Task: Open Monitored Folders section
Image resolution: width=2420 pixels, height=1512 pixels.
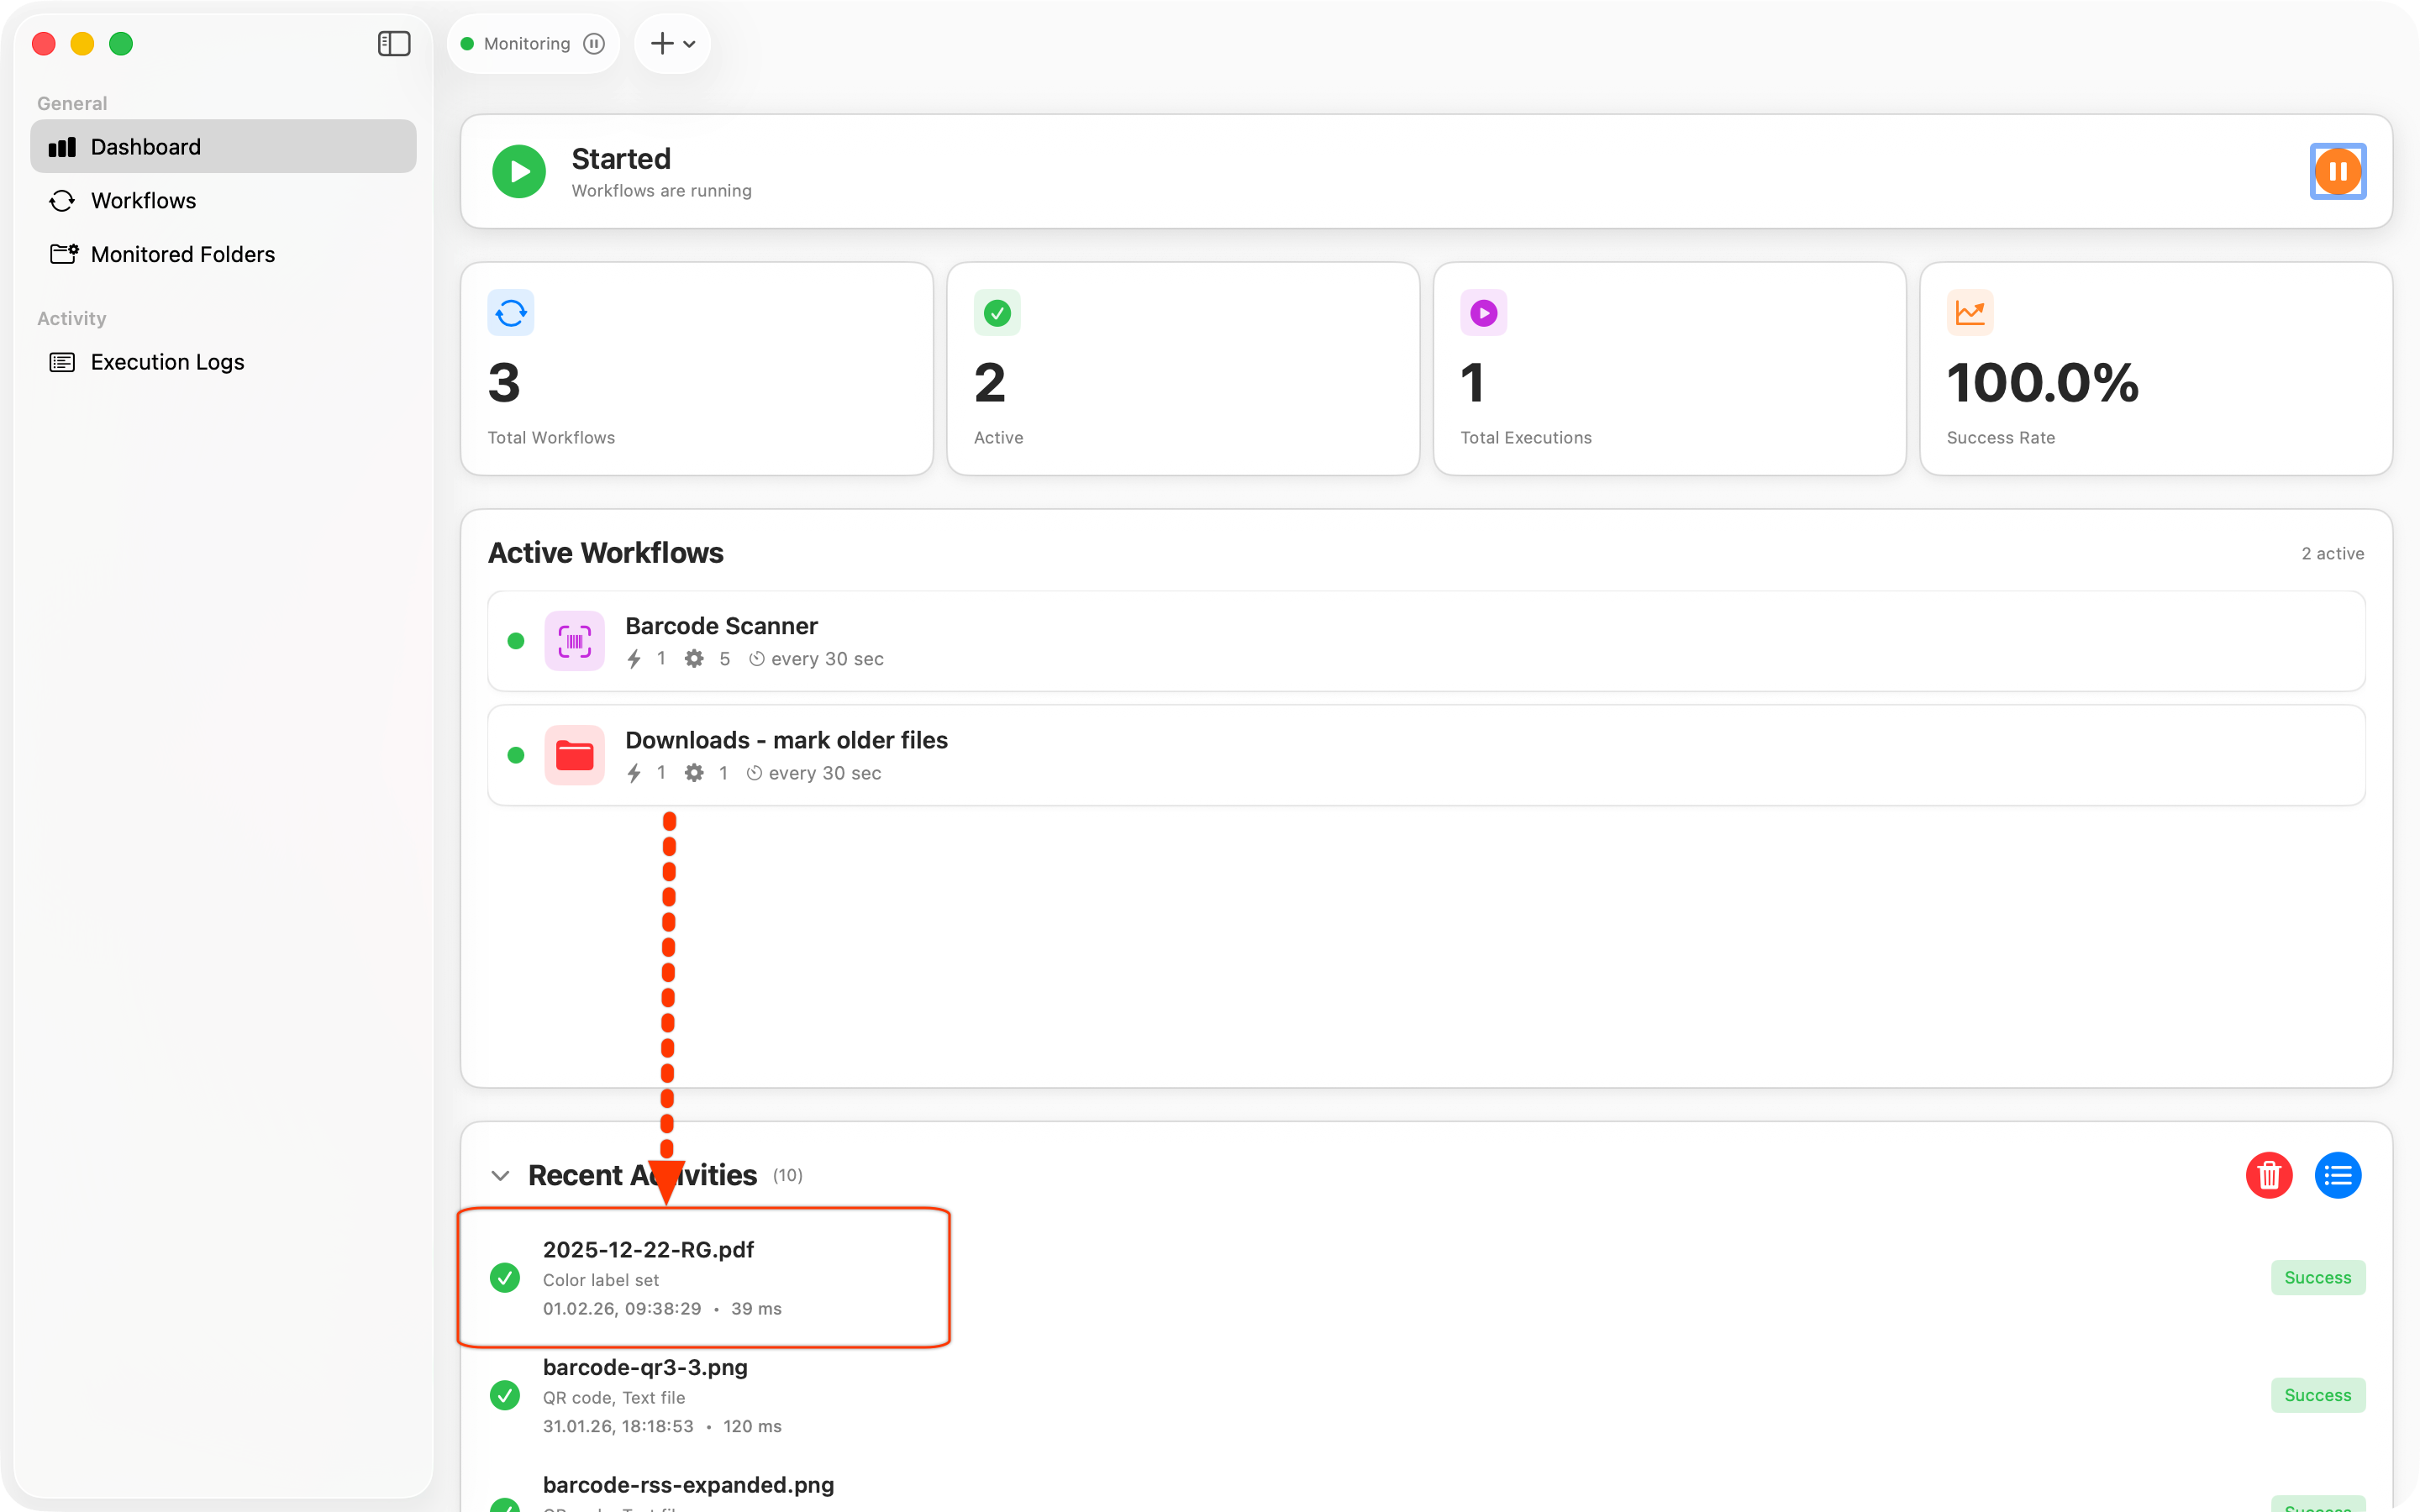Action: 223,254
